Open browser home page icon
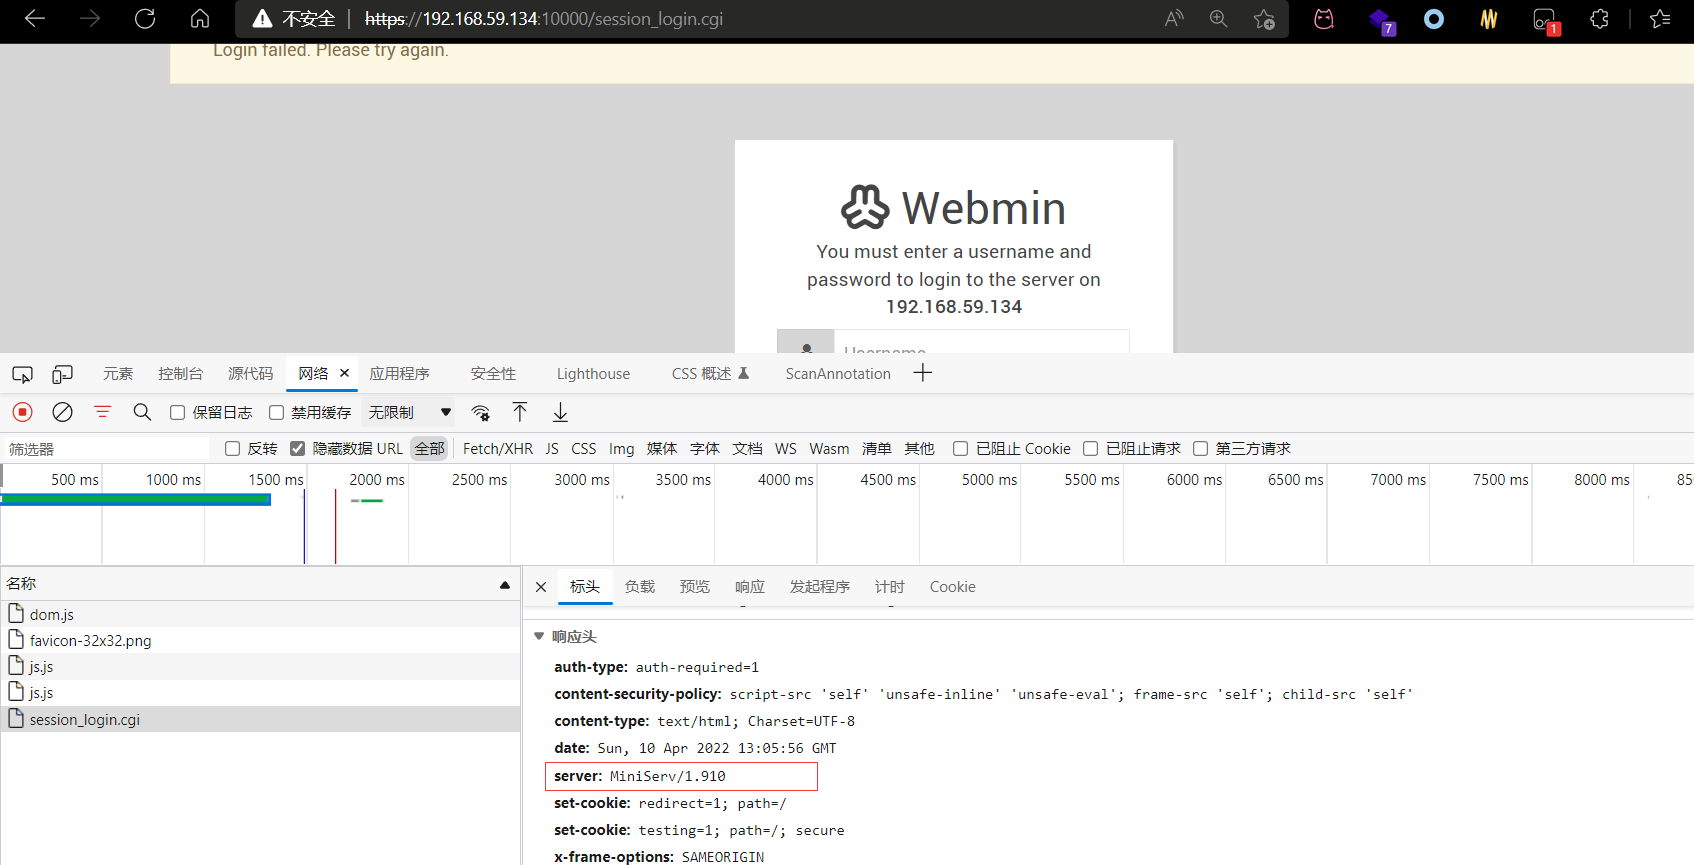The image size is (1694, 865). [x=200, y=19]
